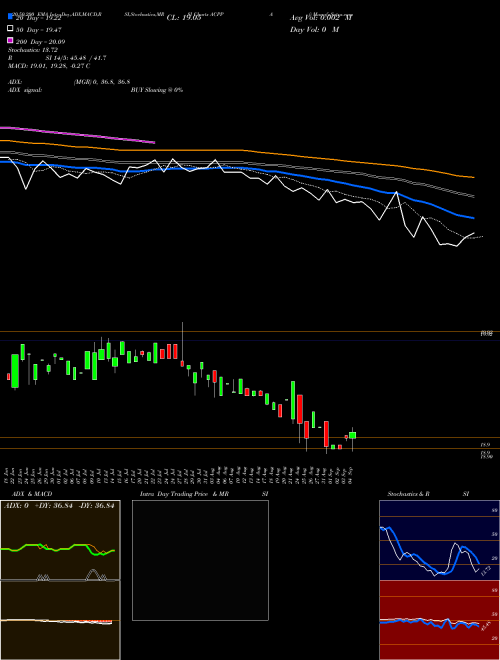500x660 pixels.
Task: Click the ADX: 0 +DY: 36.84 header
Action: coord(59,506)
